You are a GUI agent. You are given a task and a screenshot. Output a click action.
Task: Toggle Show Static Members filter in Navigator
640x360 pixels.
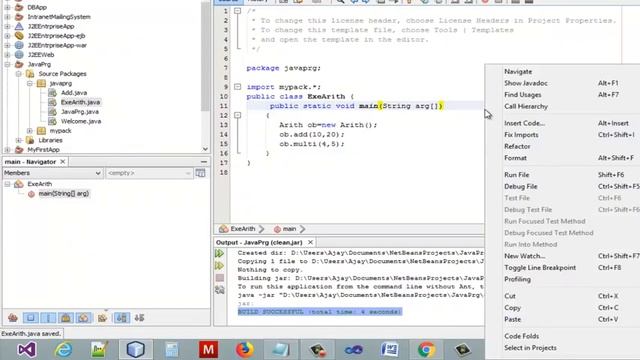49,318
